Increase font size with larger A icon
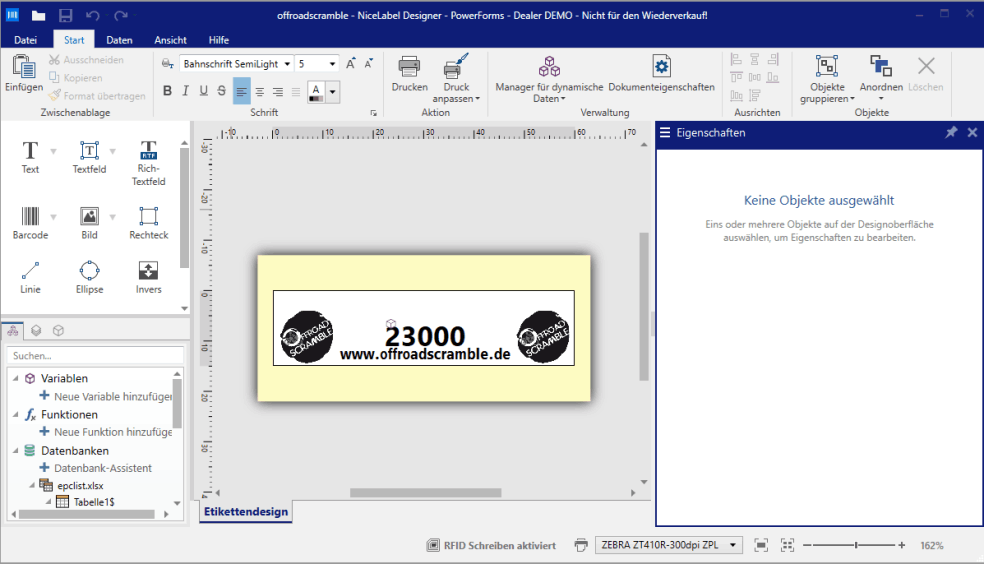The image size is (984, 564). [x=351, y=63]
